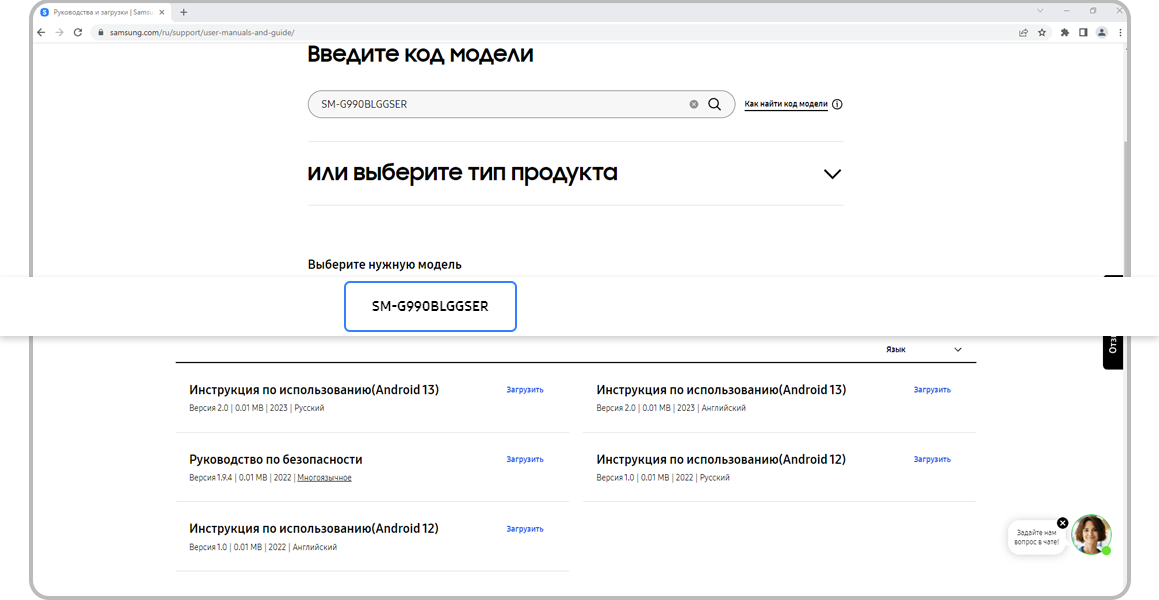This screenshot has width=1159, height=600.
Task: Select the SM-G990BLGGSER model button
Action: point(430,306)
